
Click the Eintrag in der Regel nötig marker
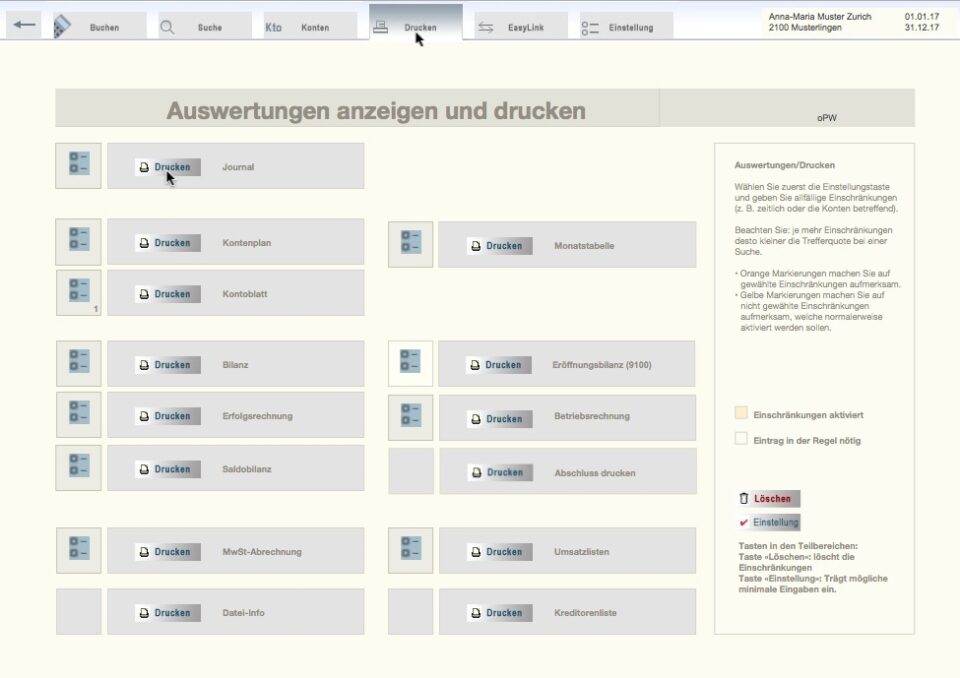coord(741,439)
